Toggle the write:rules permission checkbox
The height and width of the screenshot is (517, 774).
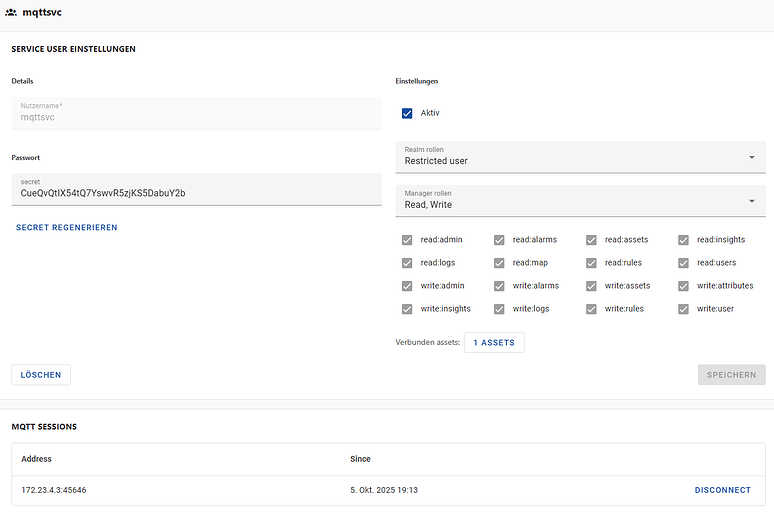pos(591,309)
